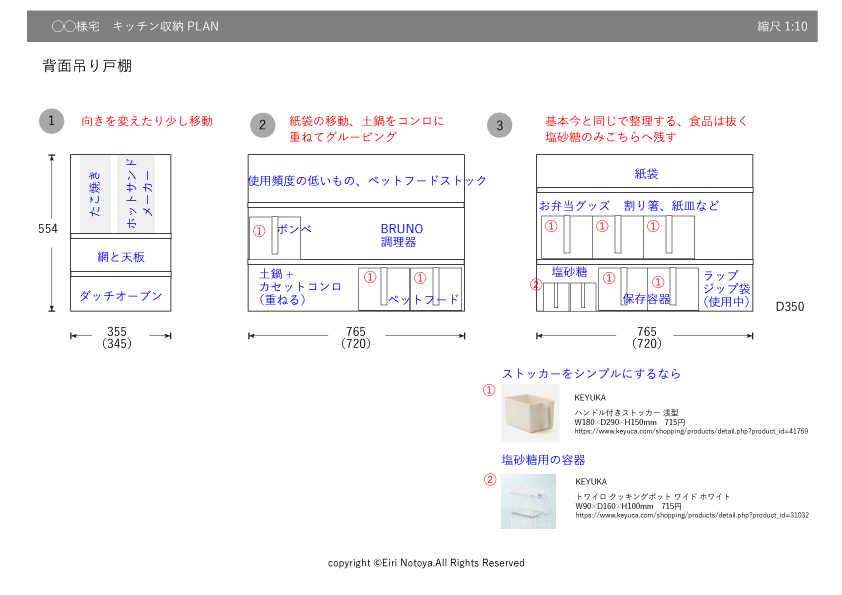Click red ② left of the 塩砂糖 shelf
The height and width of the screenshot is (595, 842).
click(x=536, y=285)
